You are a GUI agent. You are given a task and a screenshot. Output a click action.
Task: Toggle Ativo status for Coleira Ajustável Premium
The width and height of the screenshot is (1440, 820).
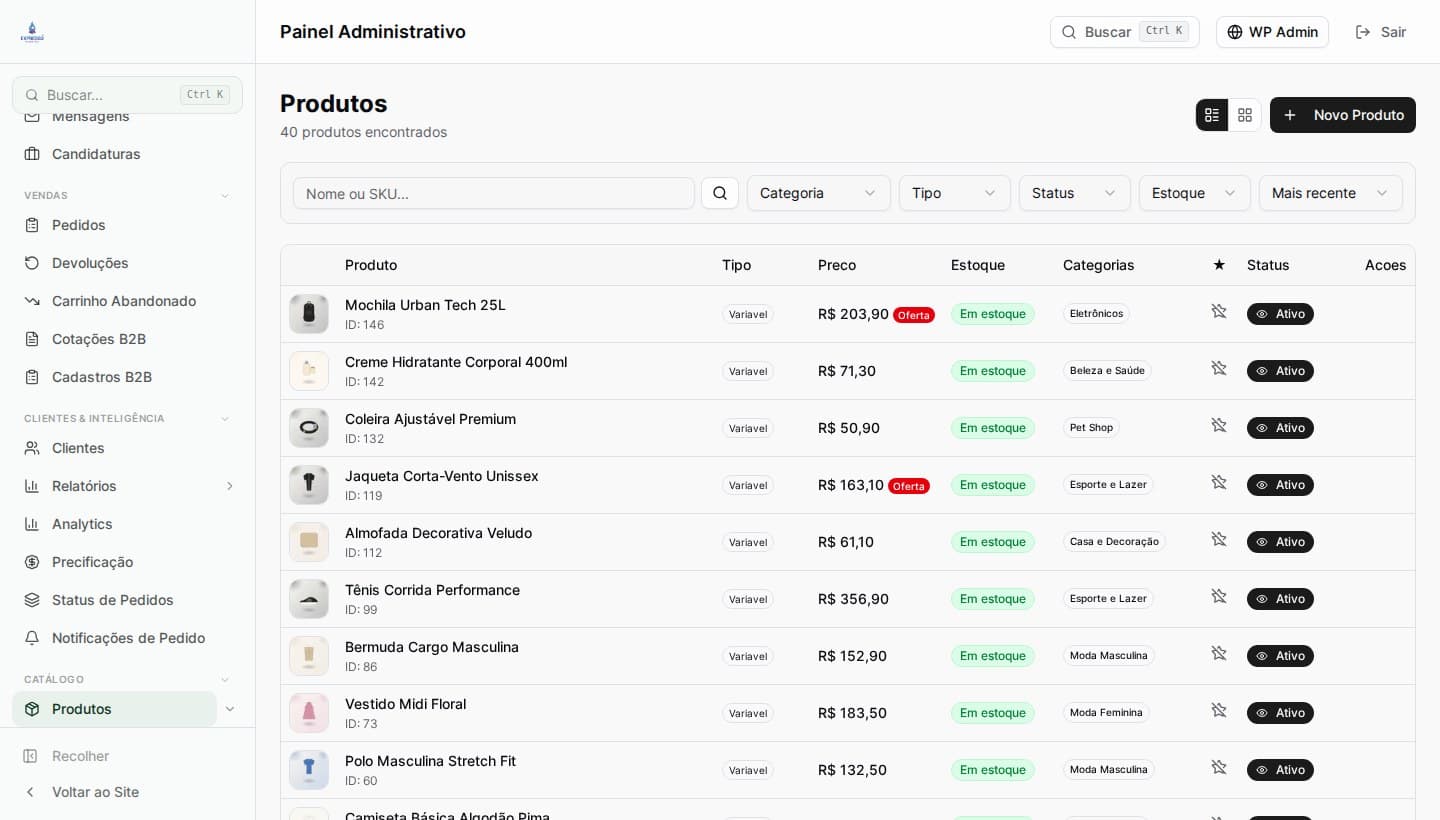coord(1280,428)
